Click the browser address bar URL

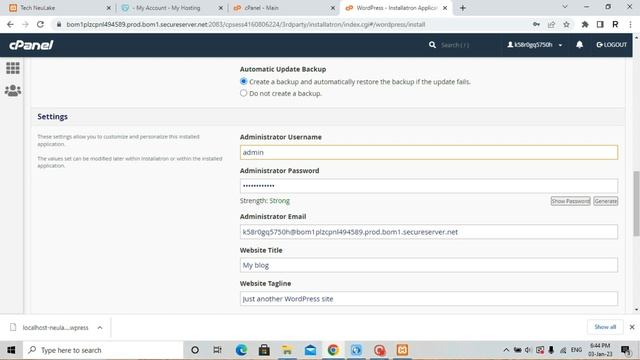[x=246, y=24]
